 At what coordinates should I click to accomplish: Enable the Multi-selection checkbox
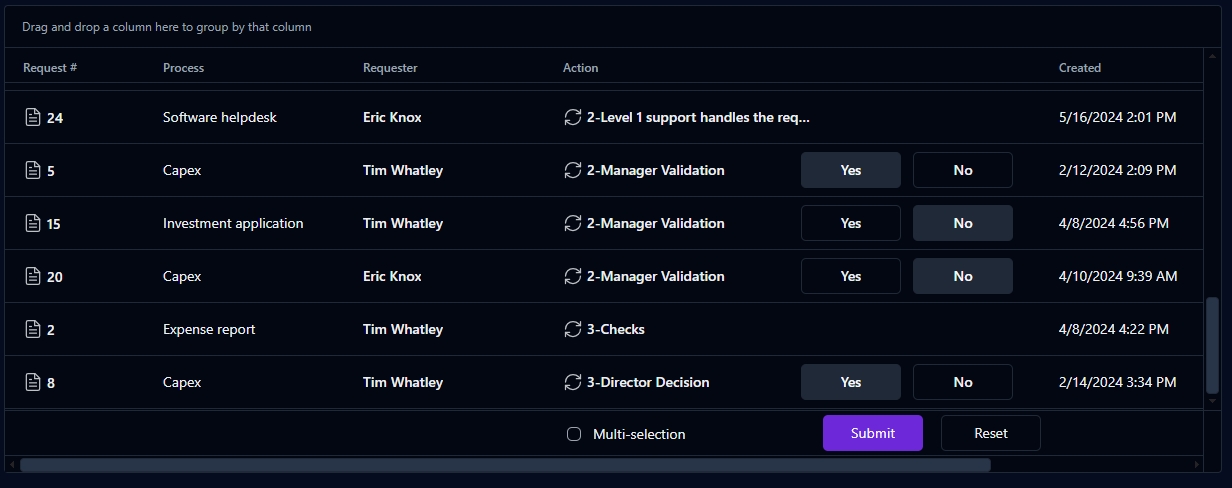click(574, 434)
